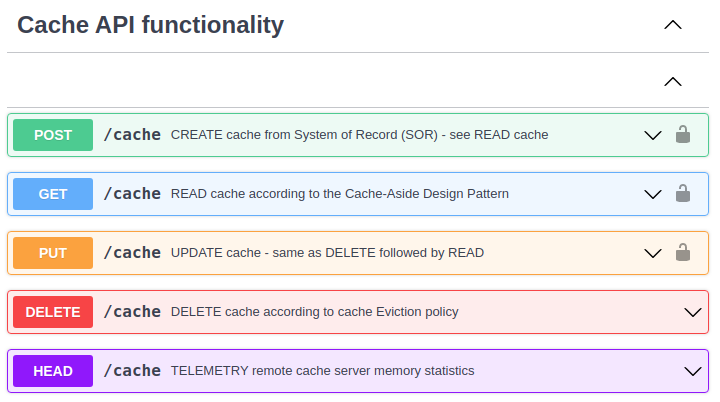Click the green POST method badge
The image size is (720, 402).
[53, 135]
